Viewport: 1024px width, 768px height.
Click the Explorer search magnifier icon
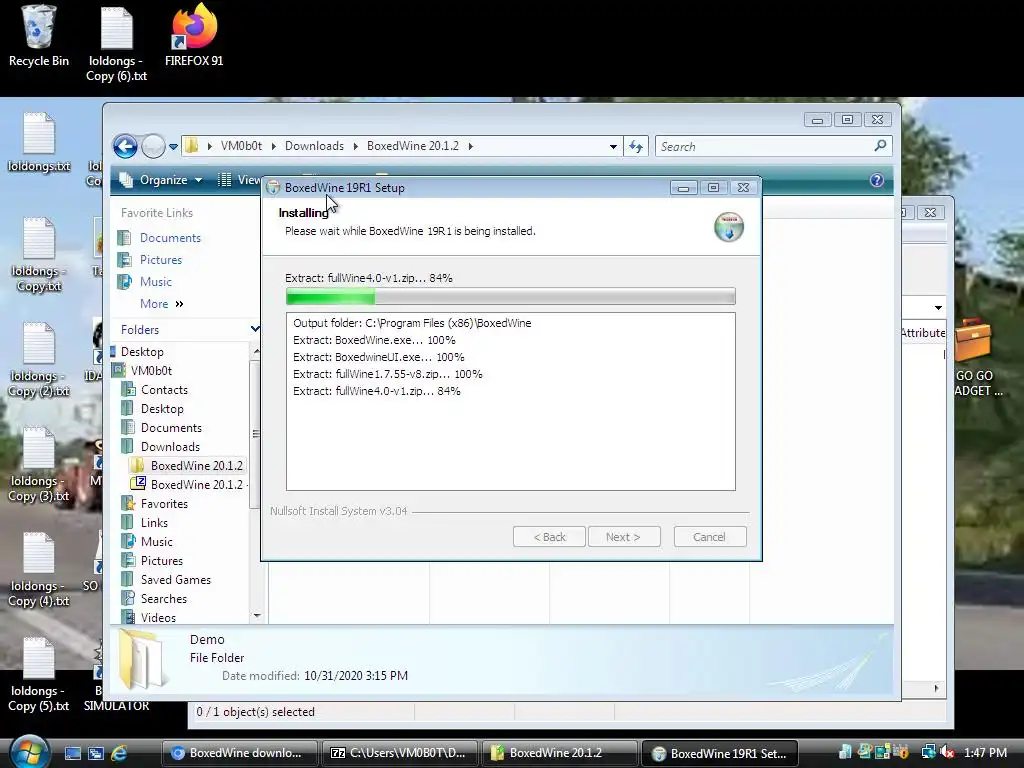pos(880,146)
